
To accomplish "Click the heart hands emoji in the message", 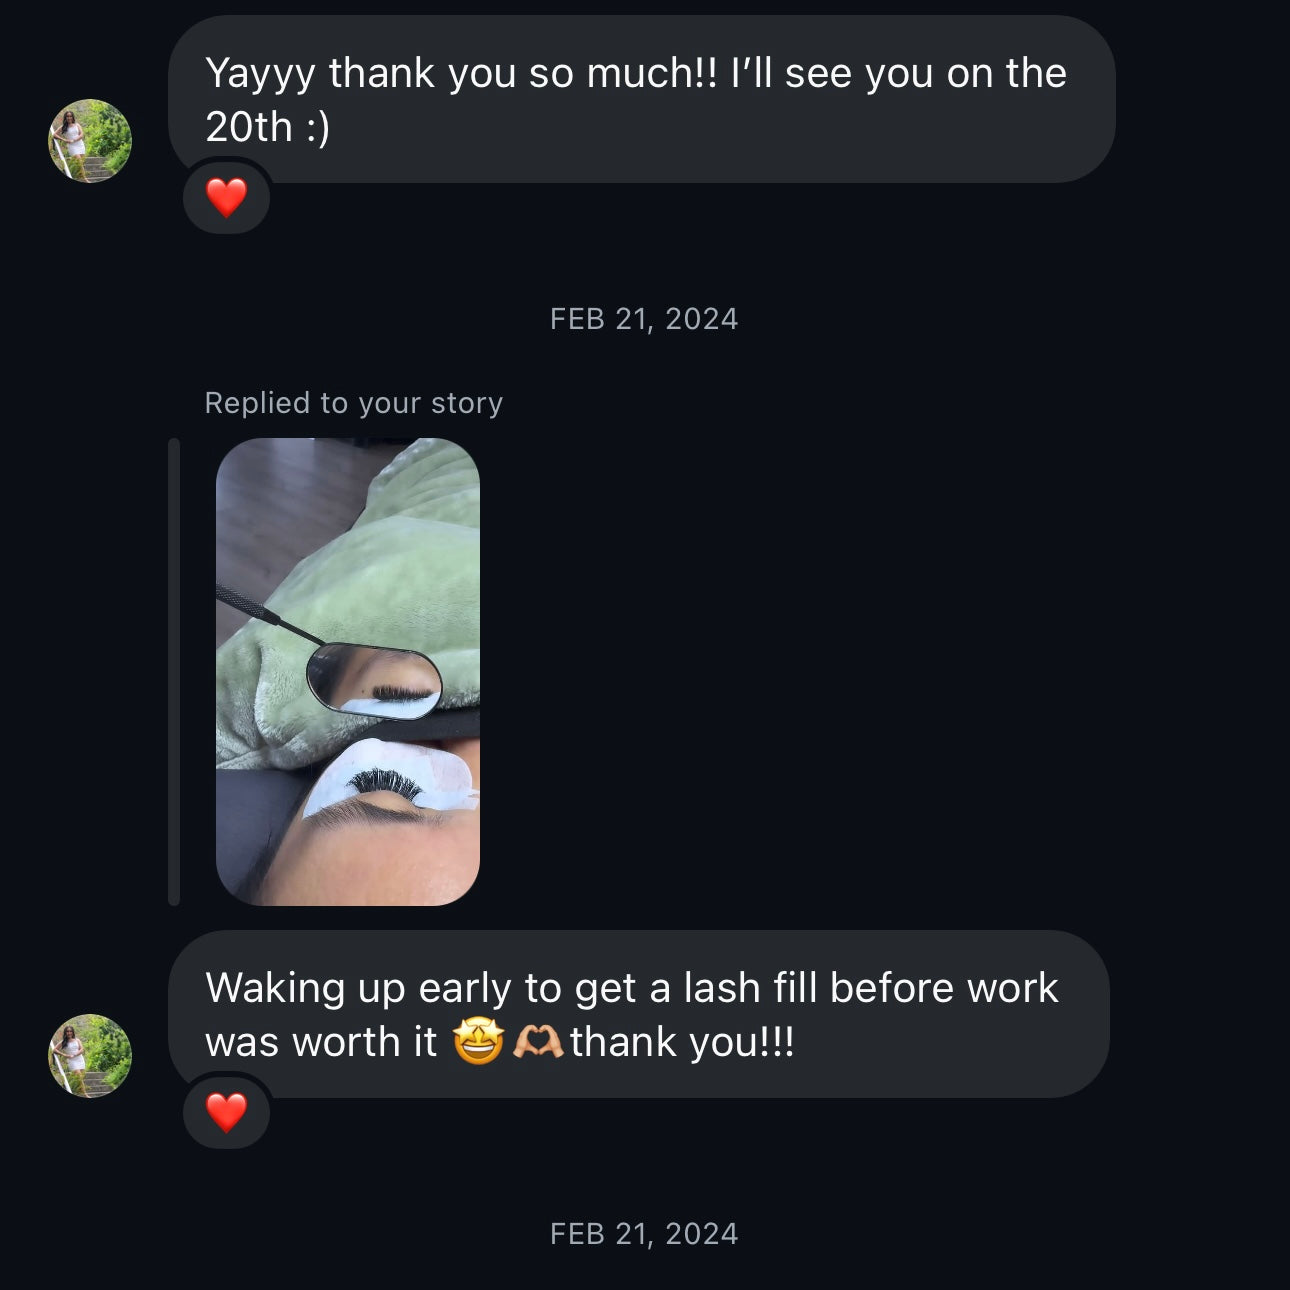I will (x=538, y=1042).
